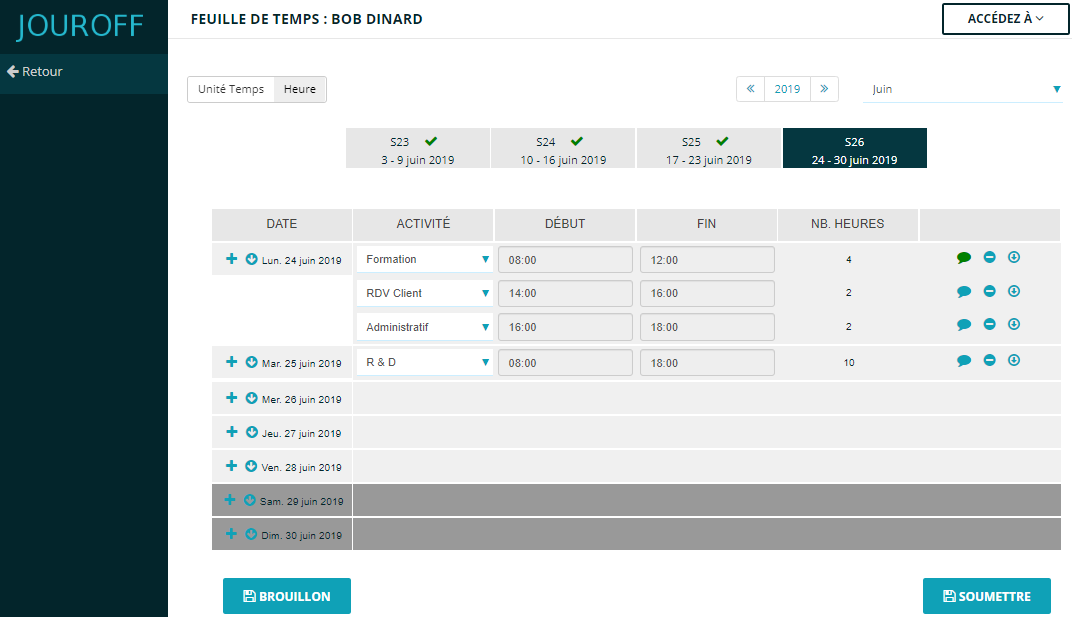Open the Juin month dropdown
Screen dimensions: 1072x617
pyautogui.click(x=963, y=89)
